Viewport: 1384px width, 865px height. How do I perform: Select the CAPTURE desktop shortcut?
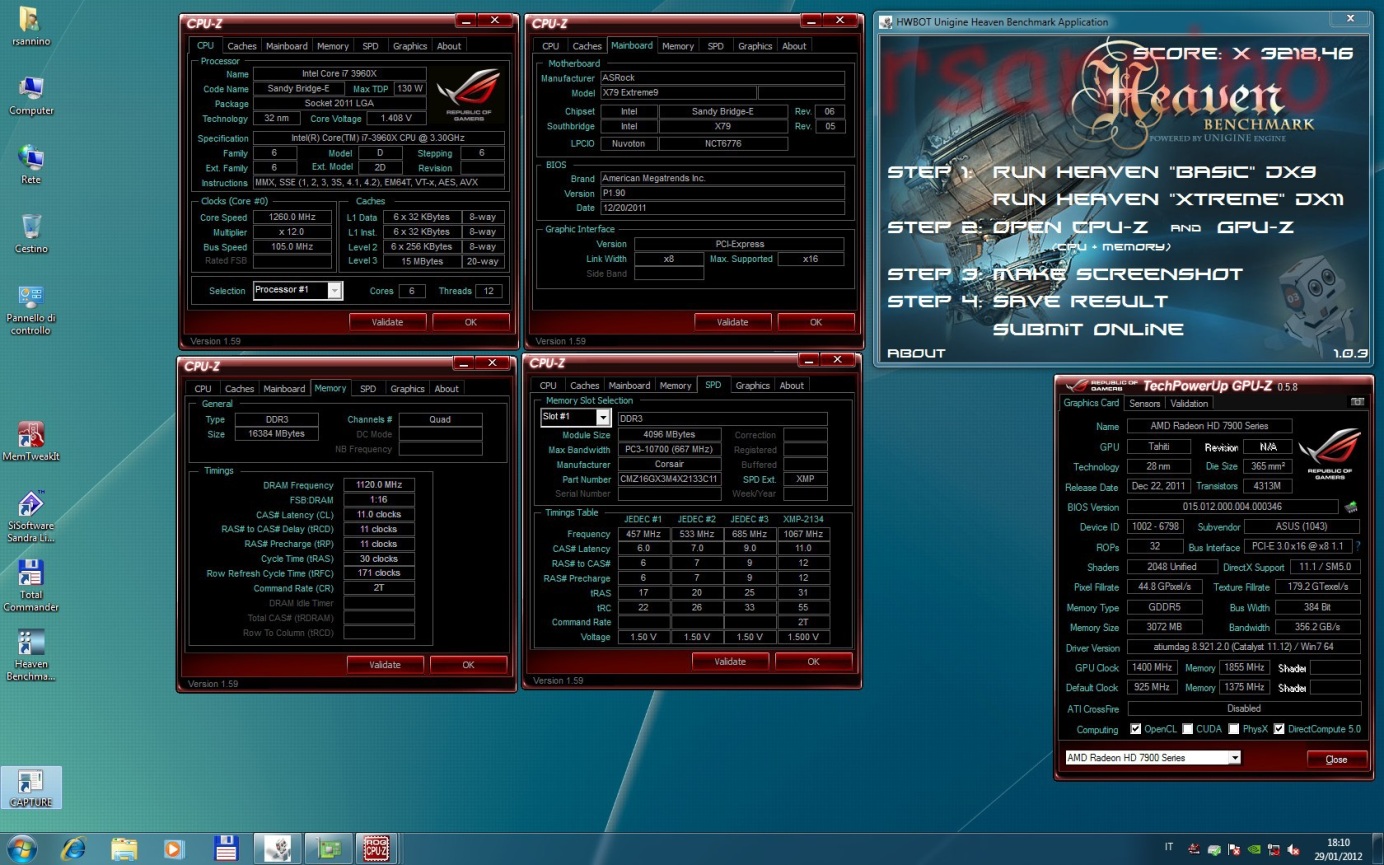pyautogui.click(x=31, y=788)
